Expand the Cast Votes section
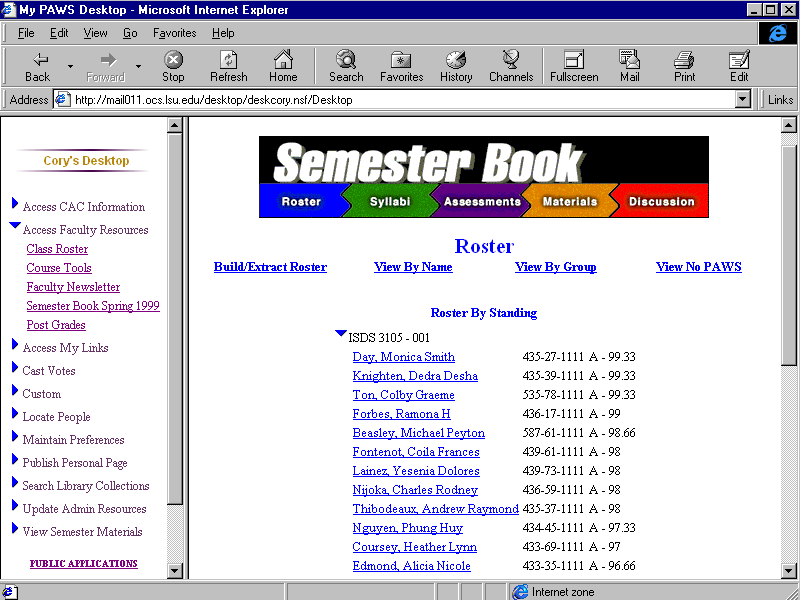 (x=15, y=367)
